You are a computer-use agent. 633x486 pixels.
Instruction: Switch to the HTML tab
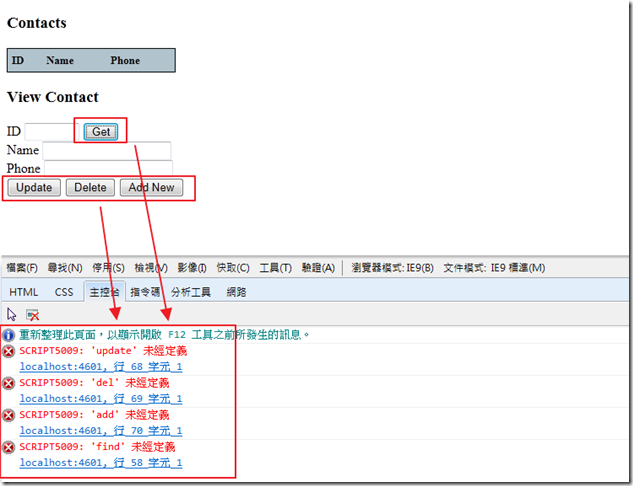[x=23, y=292]
